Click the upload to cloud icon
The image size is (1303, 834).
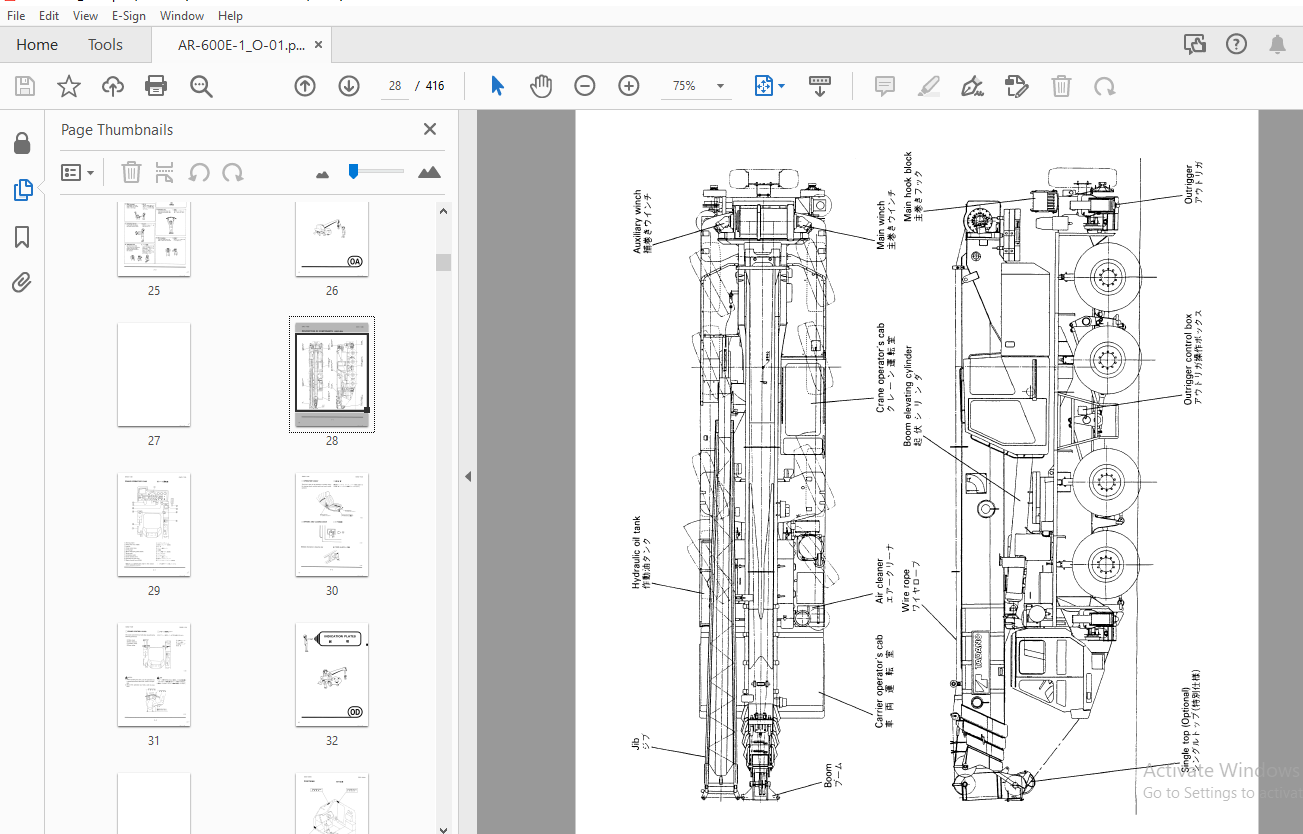coord(113,86)
